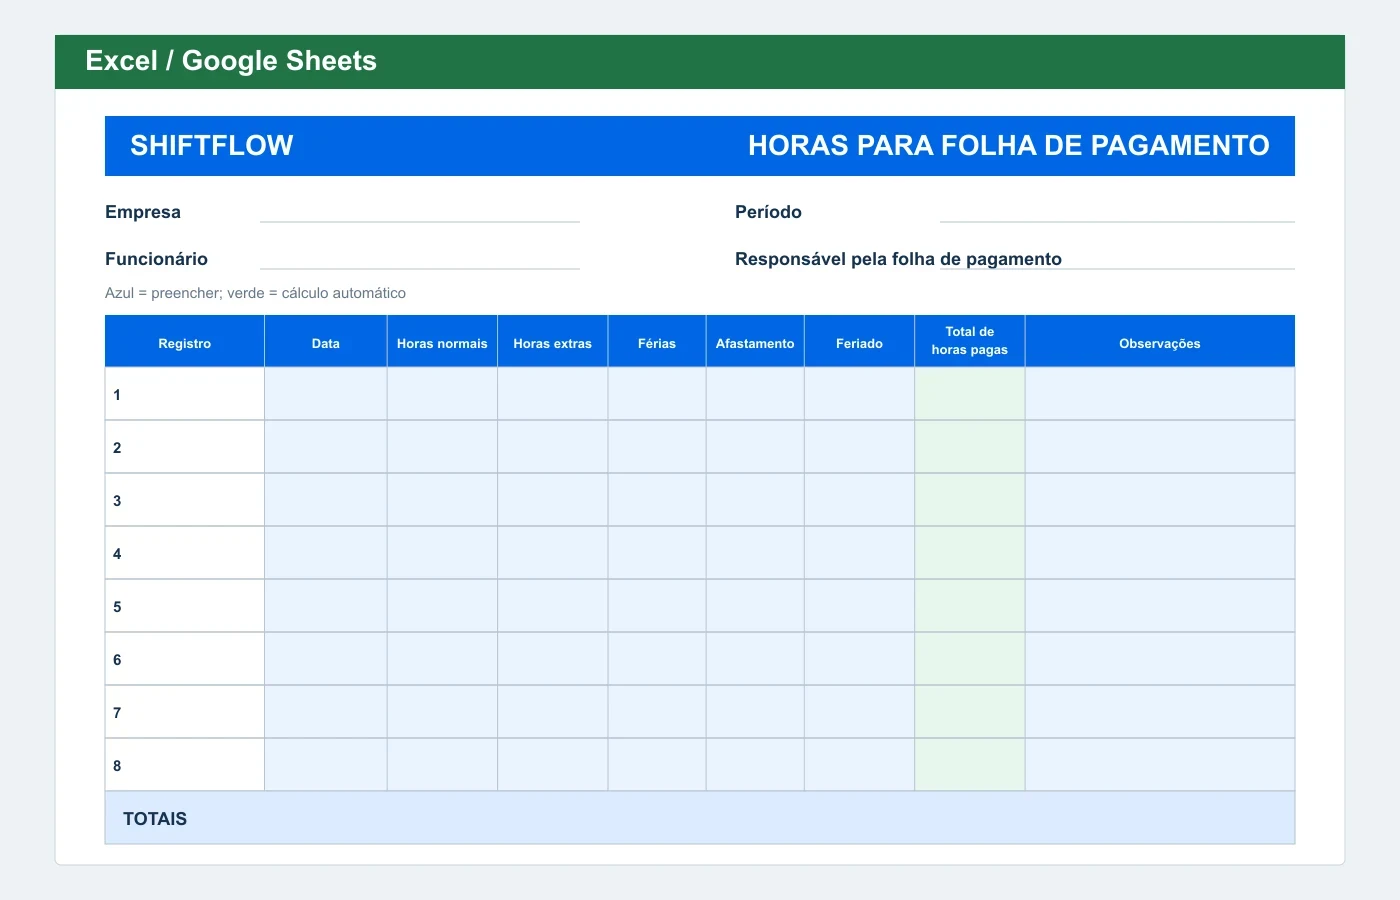
Task: Click the green Total cell in row 1
Action: (970, 394)
